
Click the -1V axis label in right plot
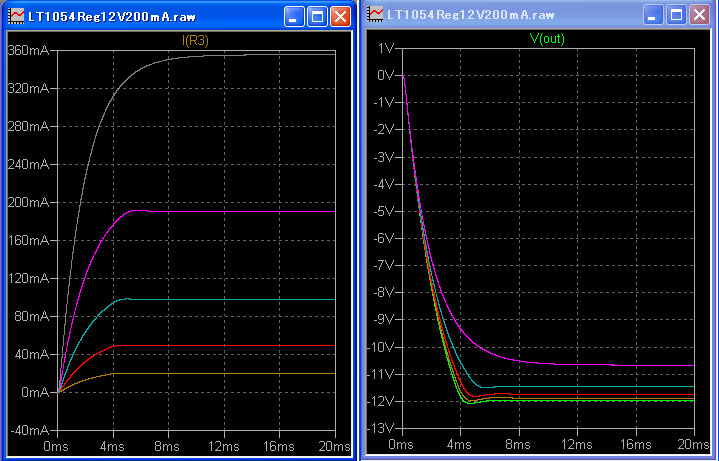tap(383, 102)
